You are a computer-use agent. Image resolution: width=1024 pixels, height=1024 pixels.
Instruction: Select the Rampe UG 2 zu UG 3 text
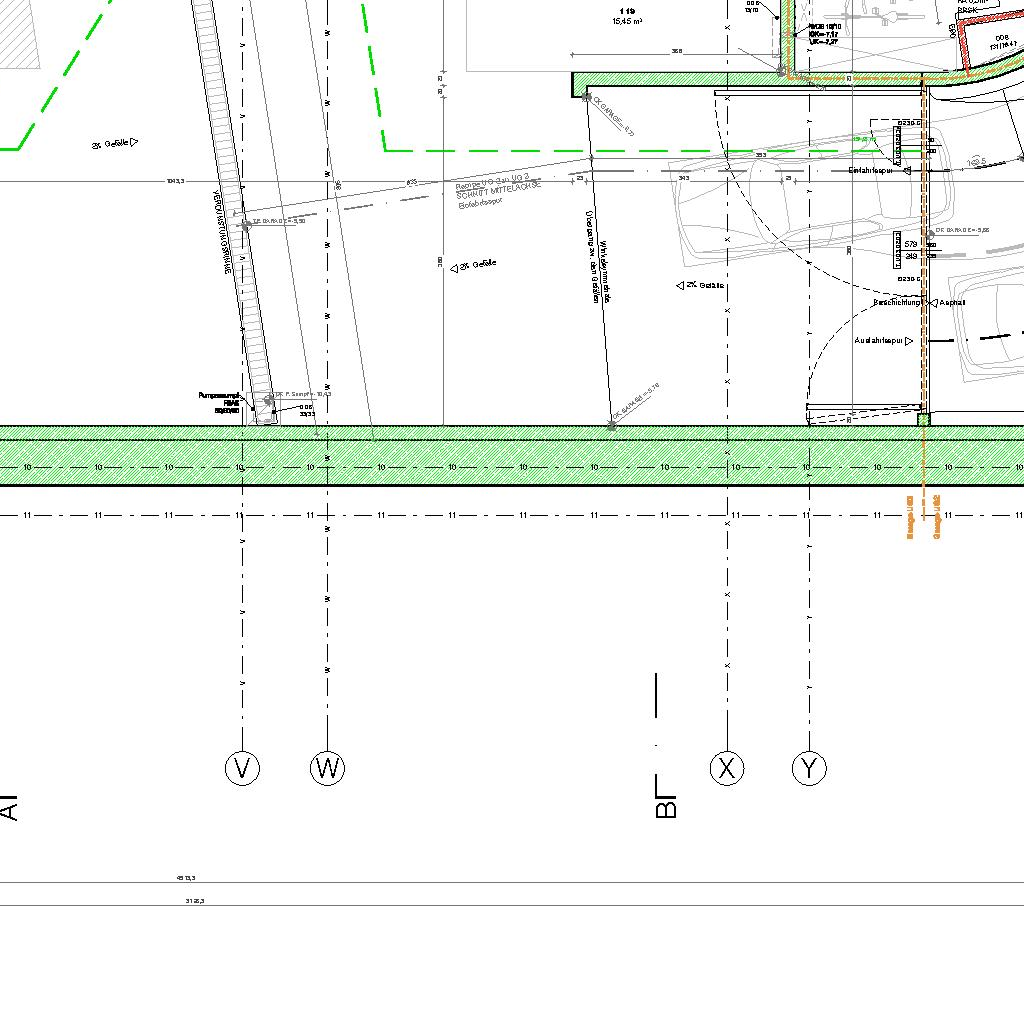pyautogui.click(x=492, y=183)
